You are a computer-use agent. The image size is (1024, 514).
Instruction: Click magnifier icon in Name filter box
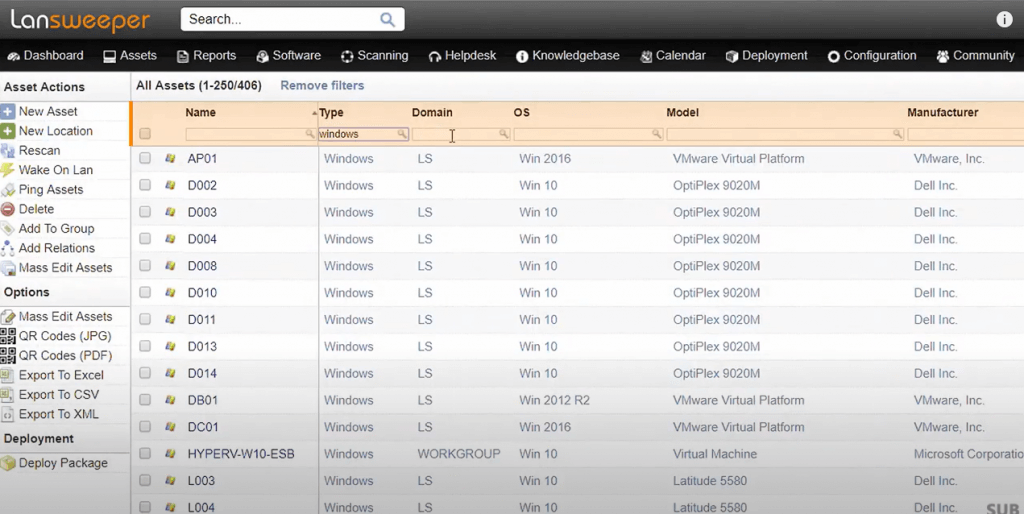310,134
